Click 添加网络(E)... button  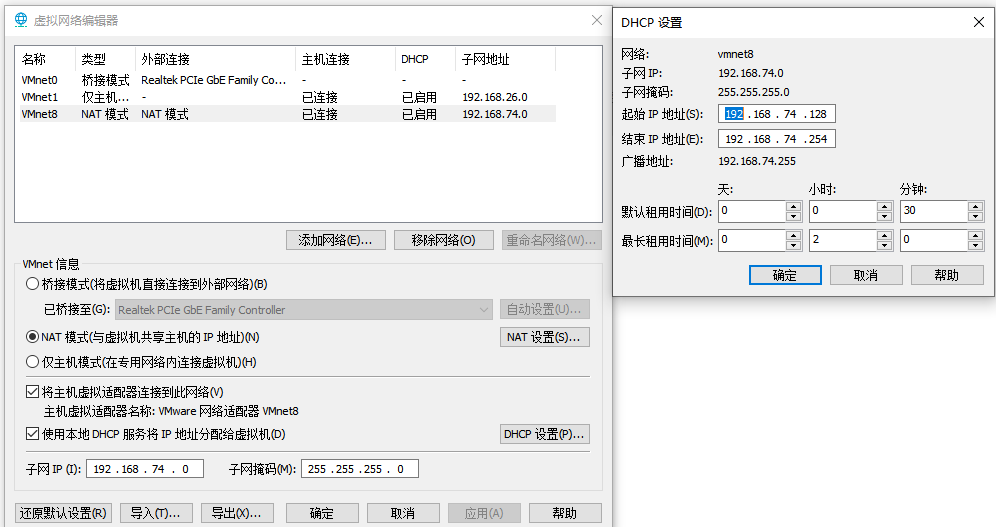[x=335, y=240]
